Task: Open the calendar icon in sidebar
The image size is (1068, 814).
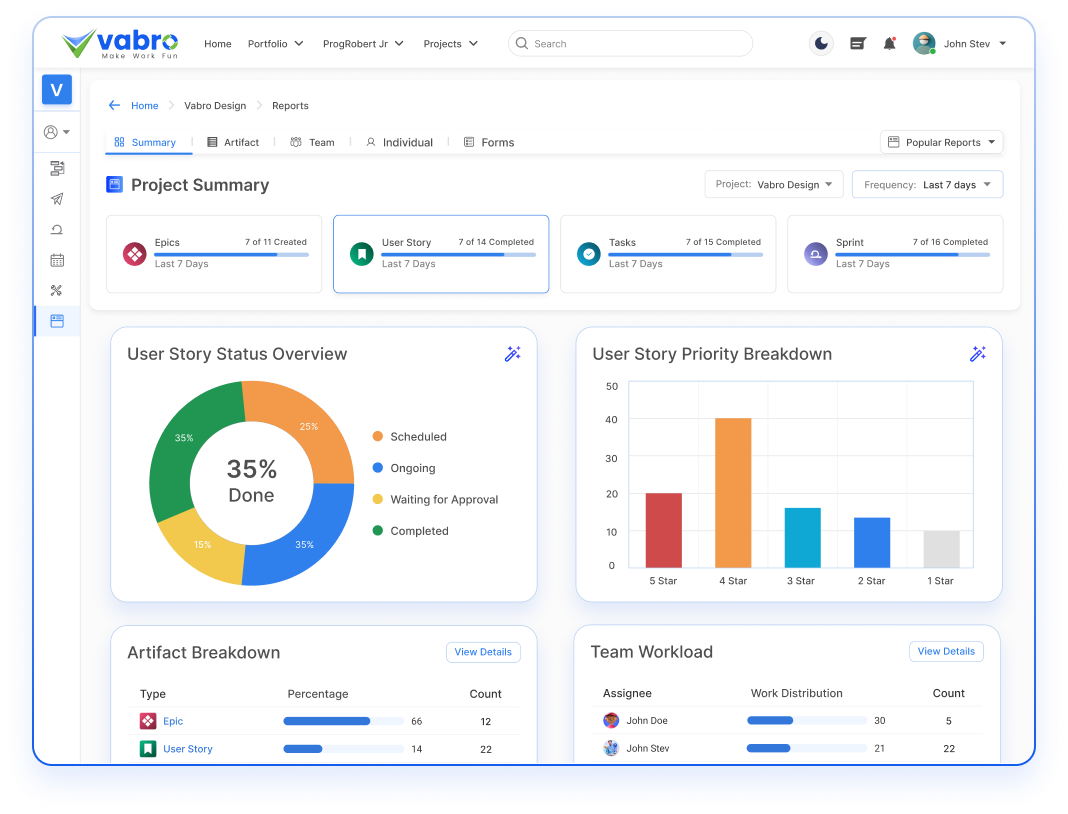Action: point(57,260)
